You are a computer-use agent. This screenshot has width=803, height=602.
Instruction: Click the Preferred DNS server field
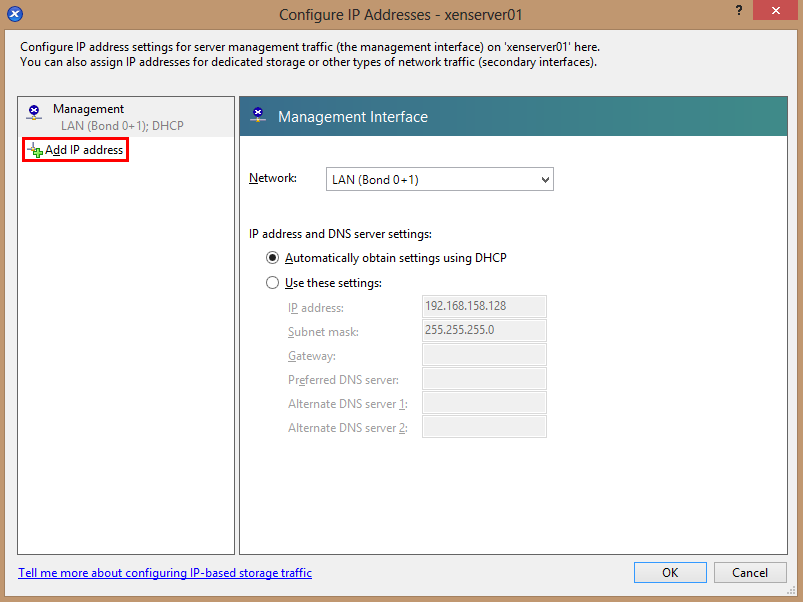click(x=484, y=379)
